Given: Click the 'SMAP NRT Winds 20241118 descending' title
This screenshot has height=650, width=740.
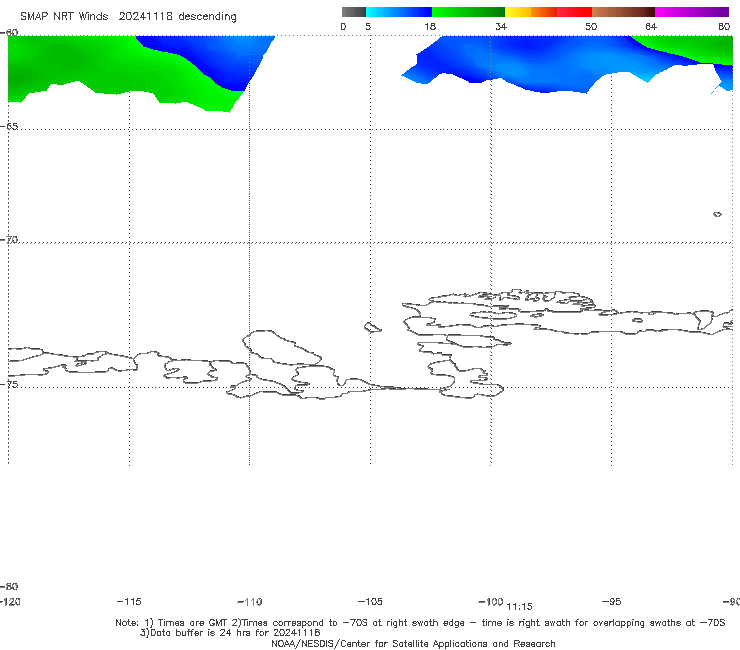Looking at the screenshot, I should (x=128, y=16).
